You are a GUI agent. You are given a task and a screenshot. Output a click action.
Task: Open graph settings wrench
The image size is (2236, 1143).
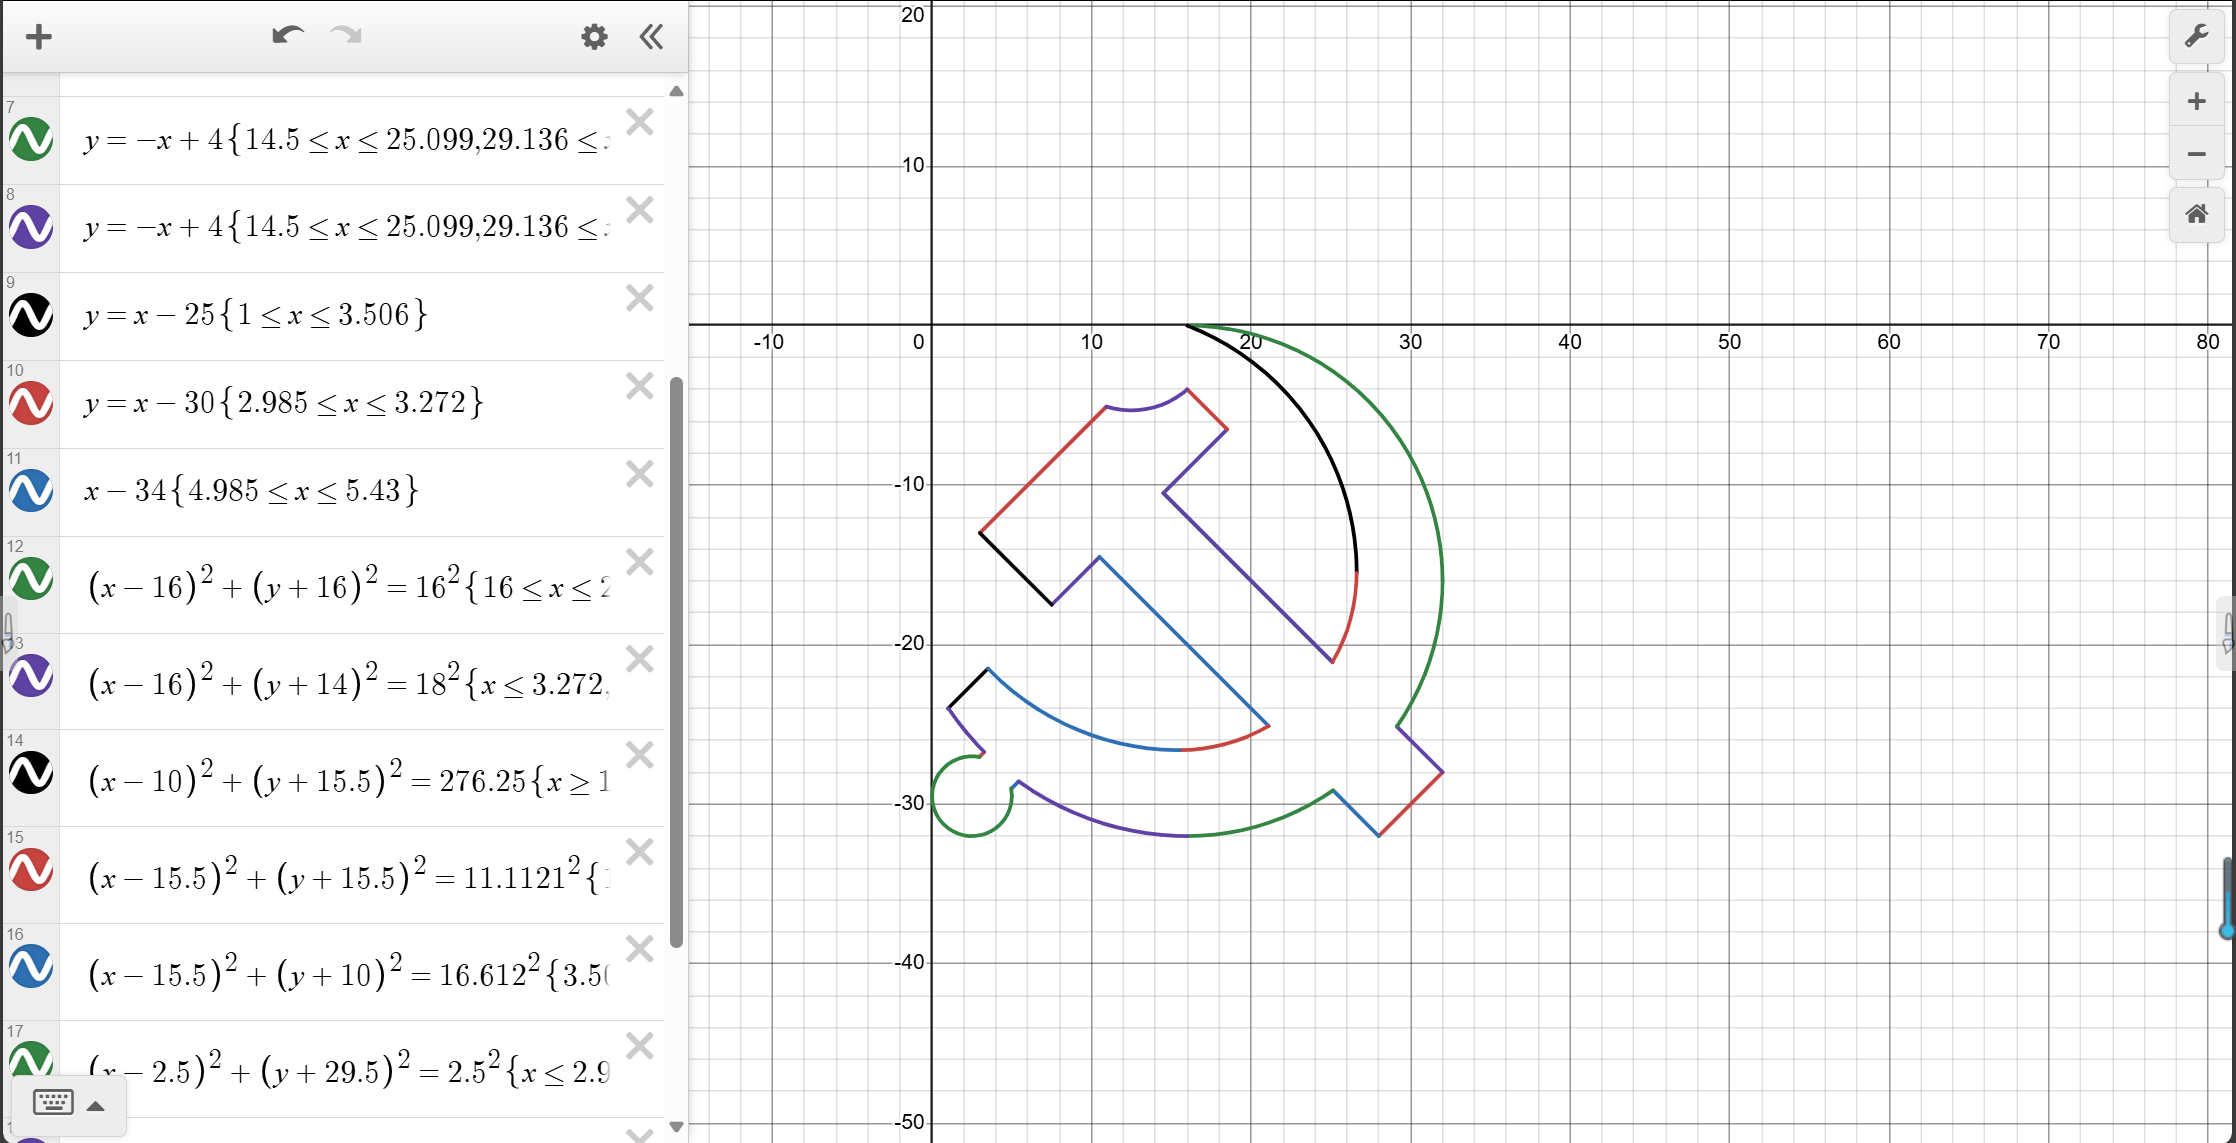(2196, 37)
